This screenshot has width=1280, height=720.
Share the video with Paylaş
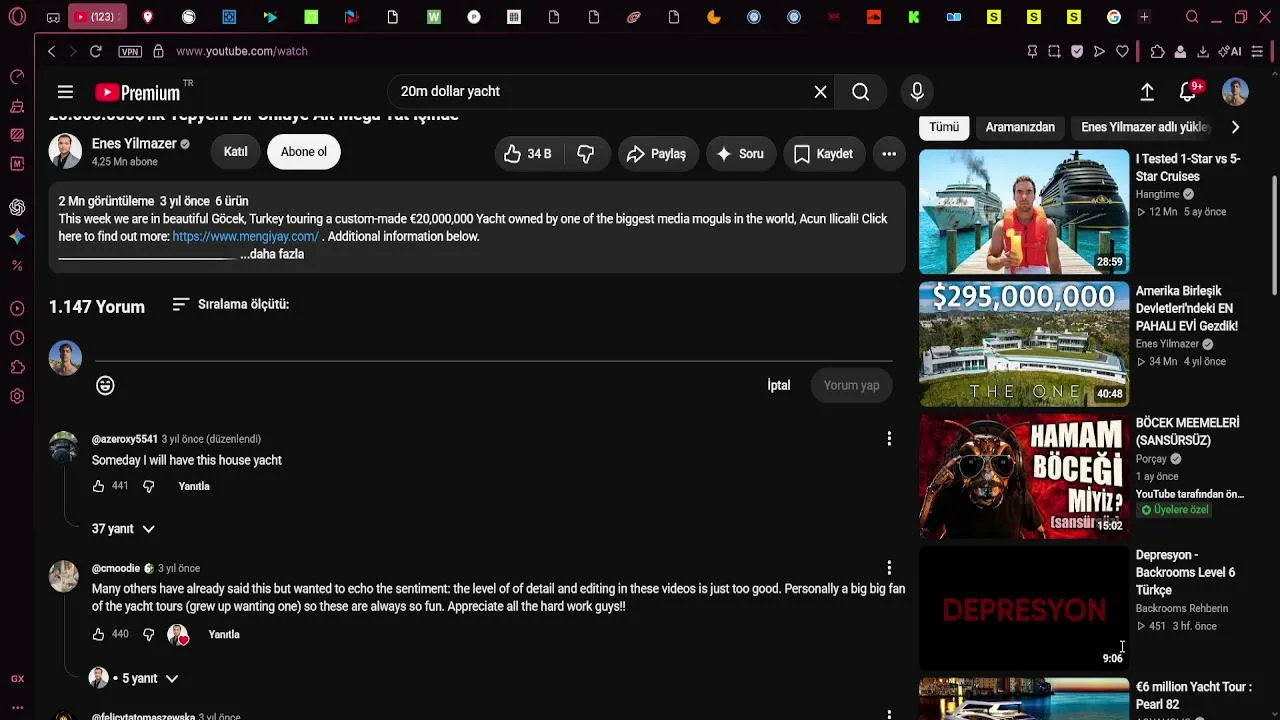[657, 153]
